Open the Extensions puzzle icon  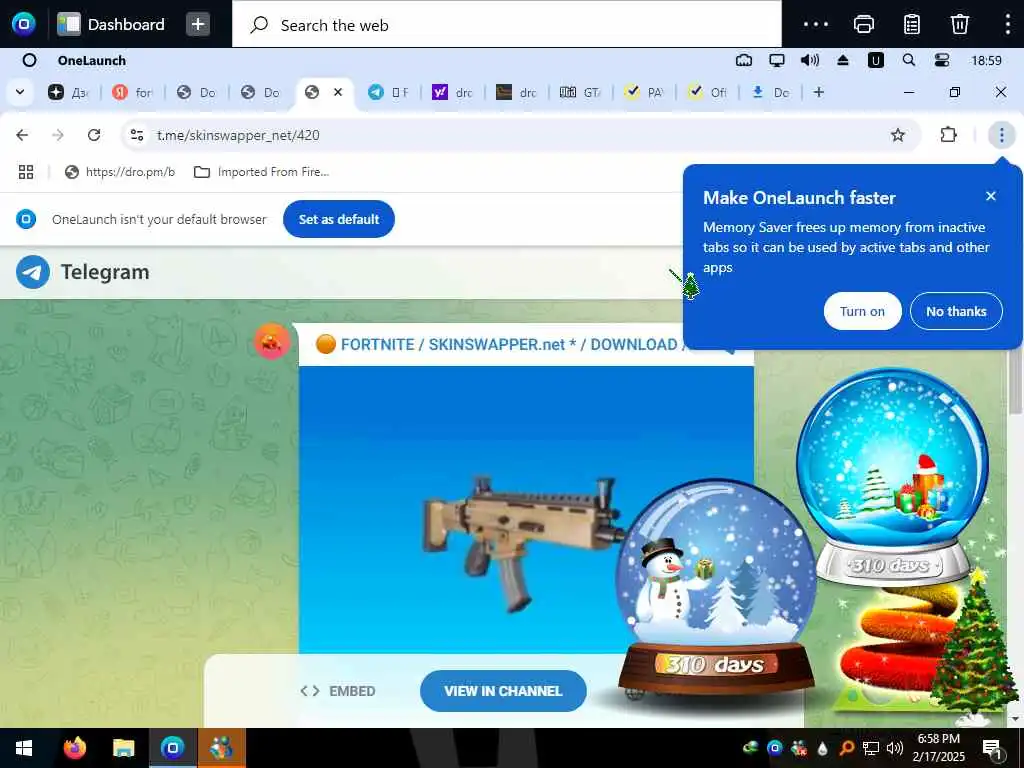point(948,135)
